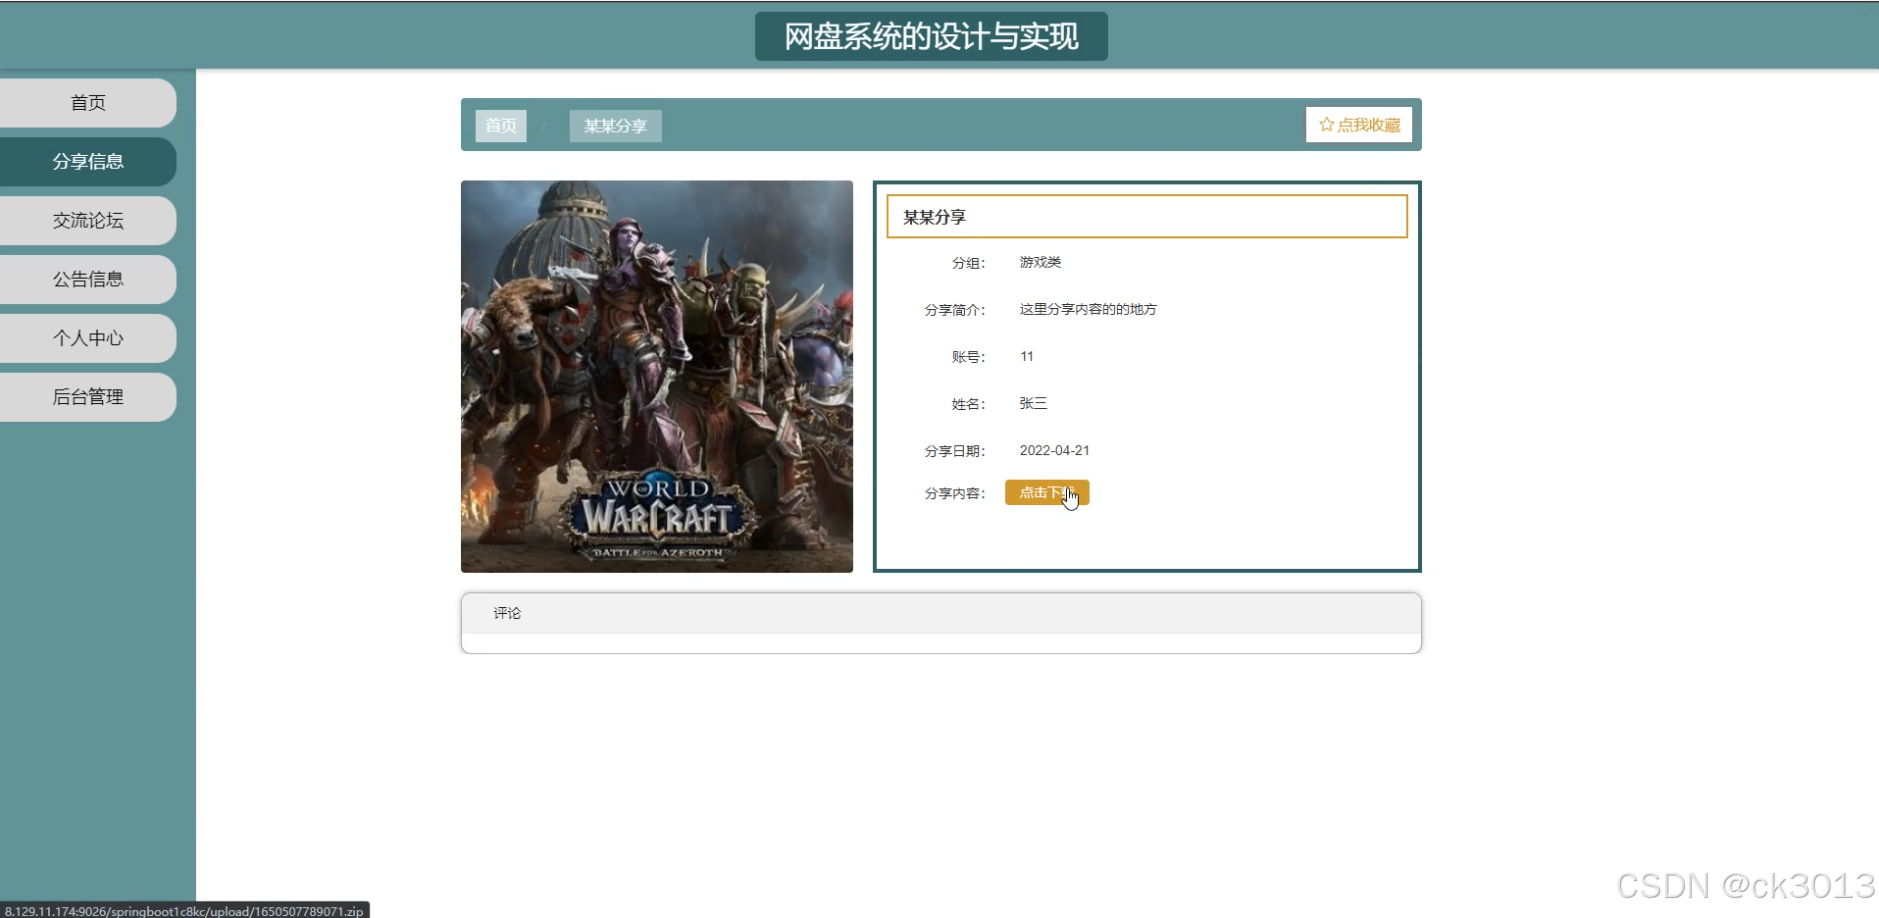
Task: Click the 点击下载 download button
Action: tap(1047, 493)
